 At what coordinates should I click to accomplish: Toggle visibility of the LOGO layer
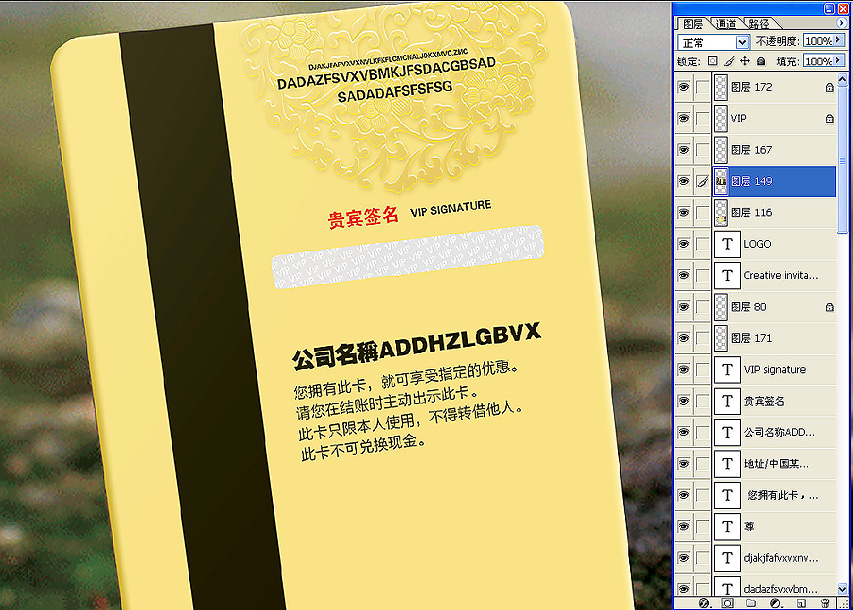tap(684, 244)
